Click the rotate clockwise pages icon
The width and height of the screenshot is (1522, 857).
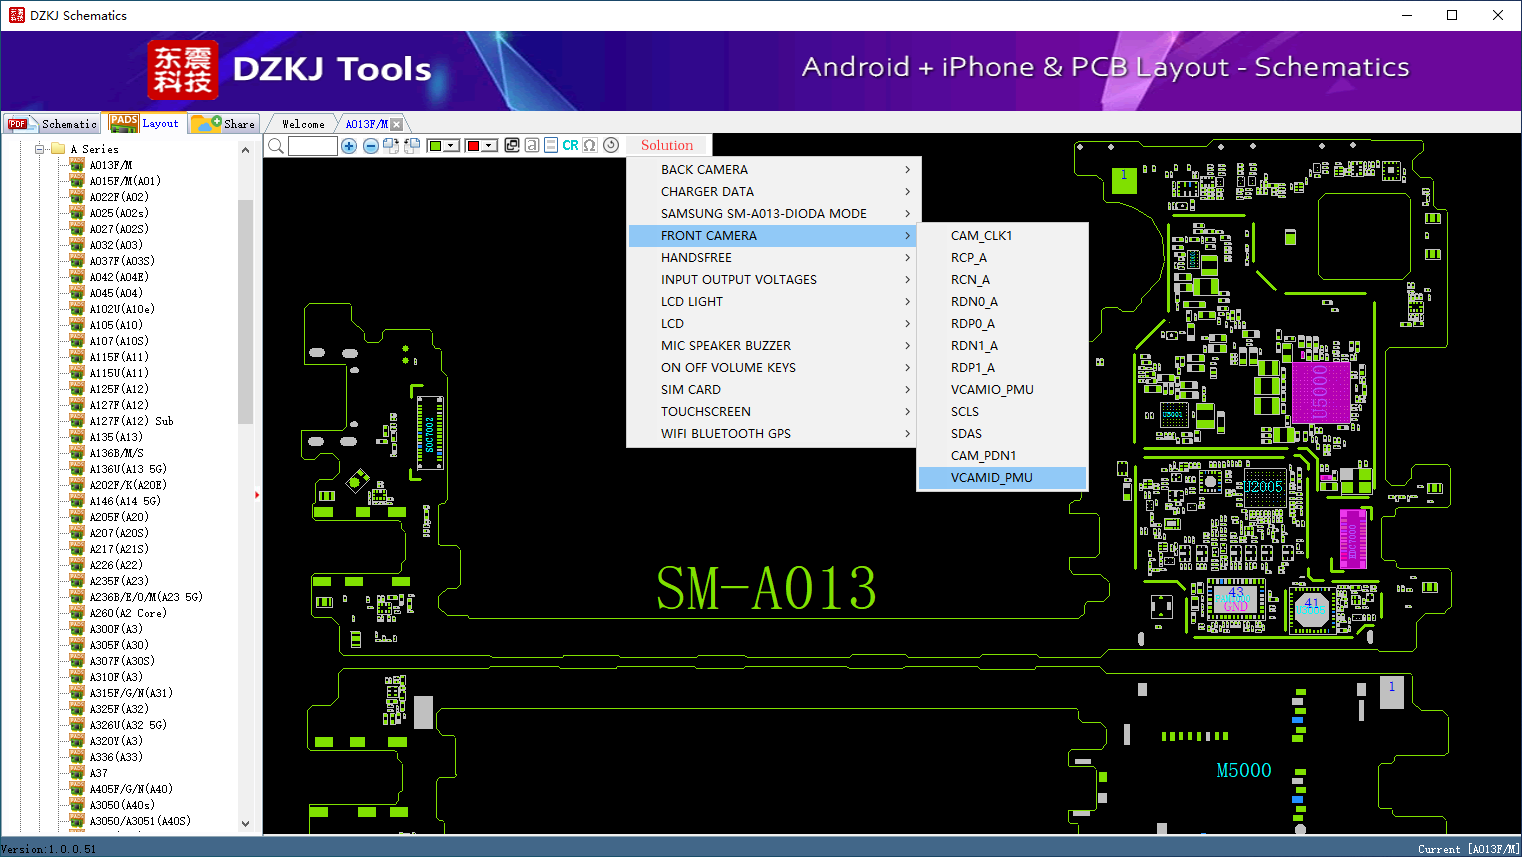pos(391,146)
